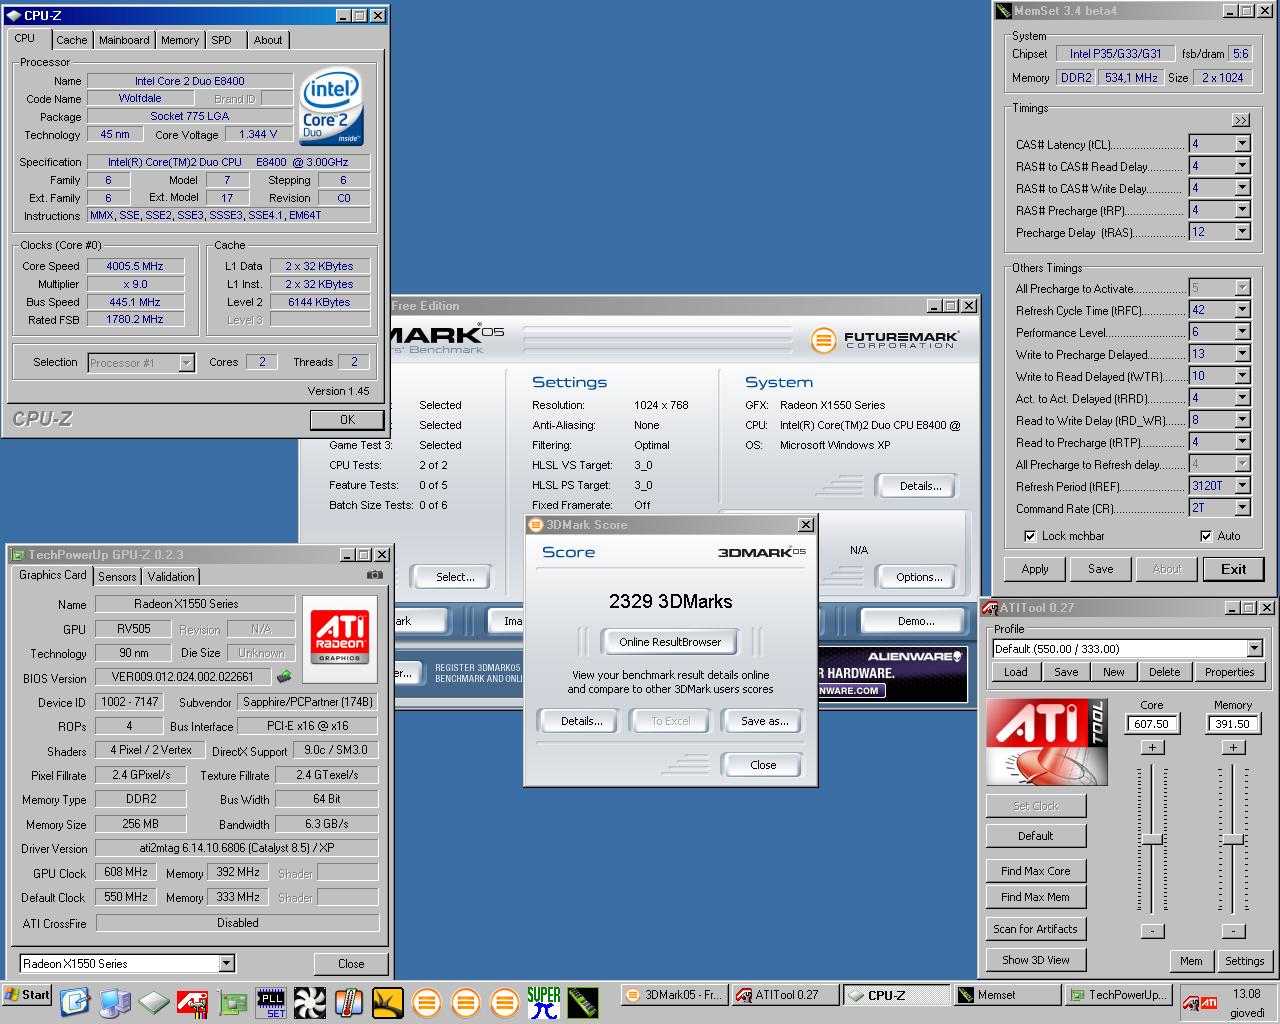Click the Demo... button in 3DMark05

(916, 621)
